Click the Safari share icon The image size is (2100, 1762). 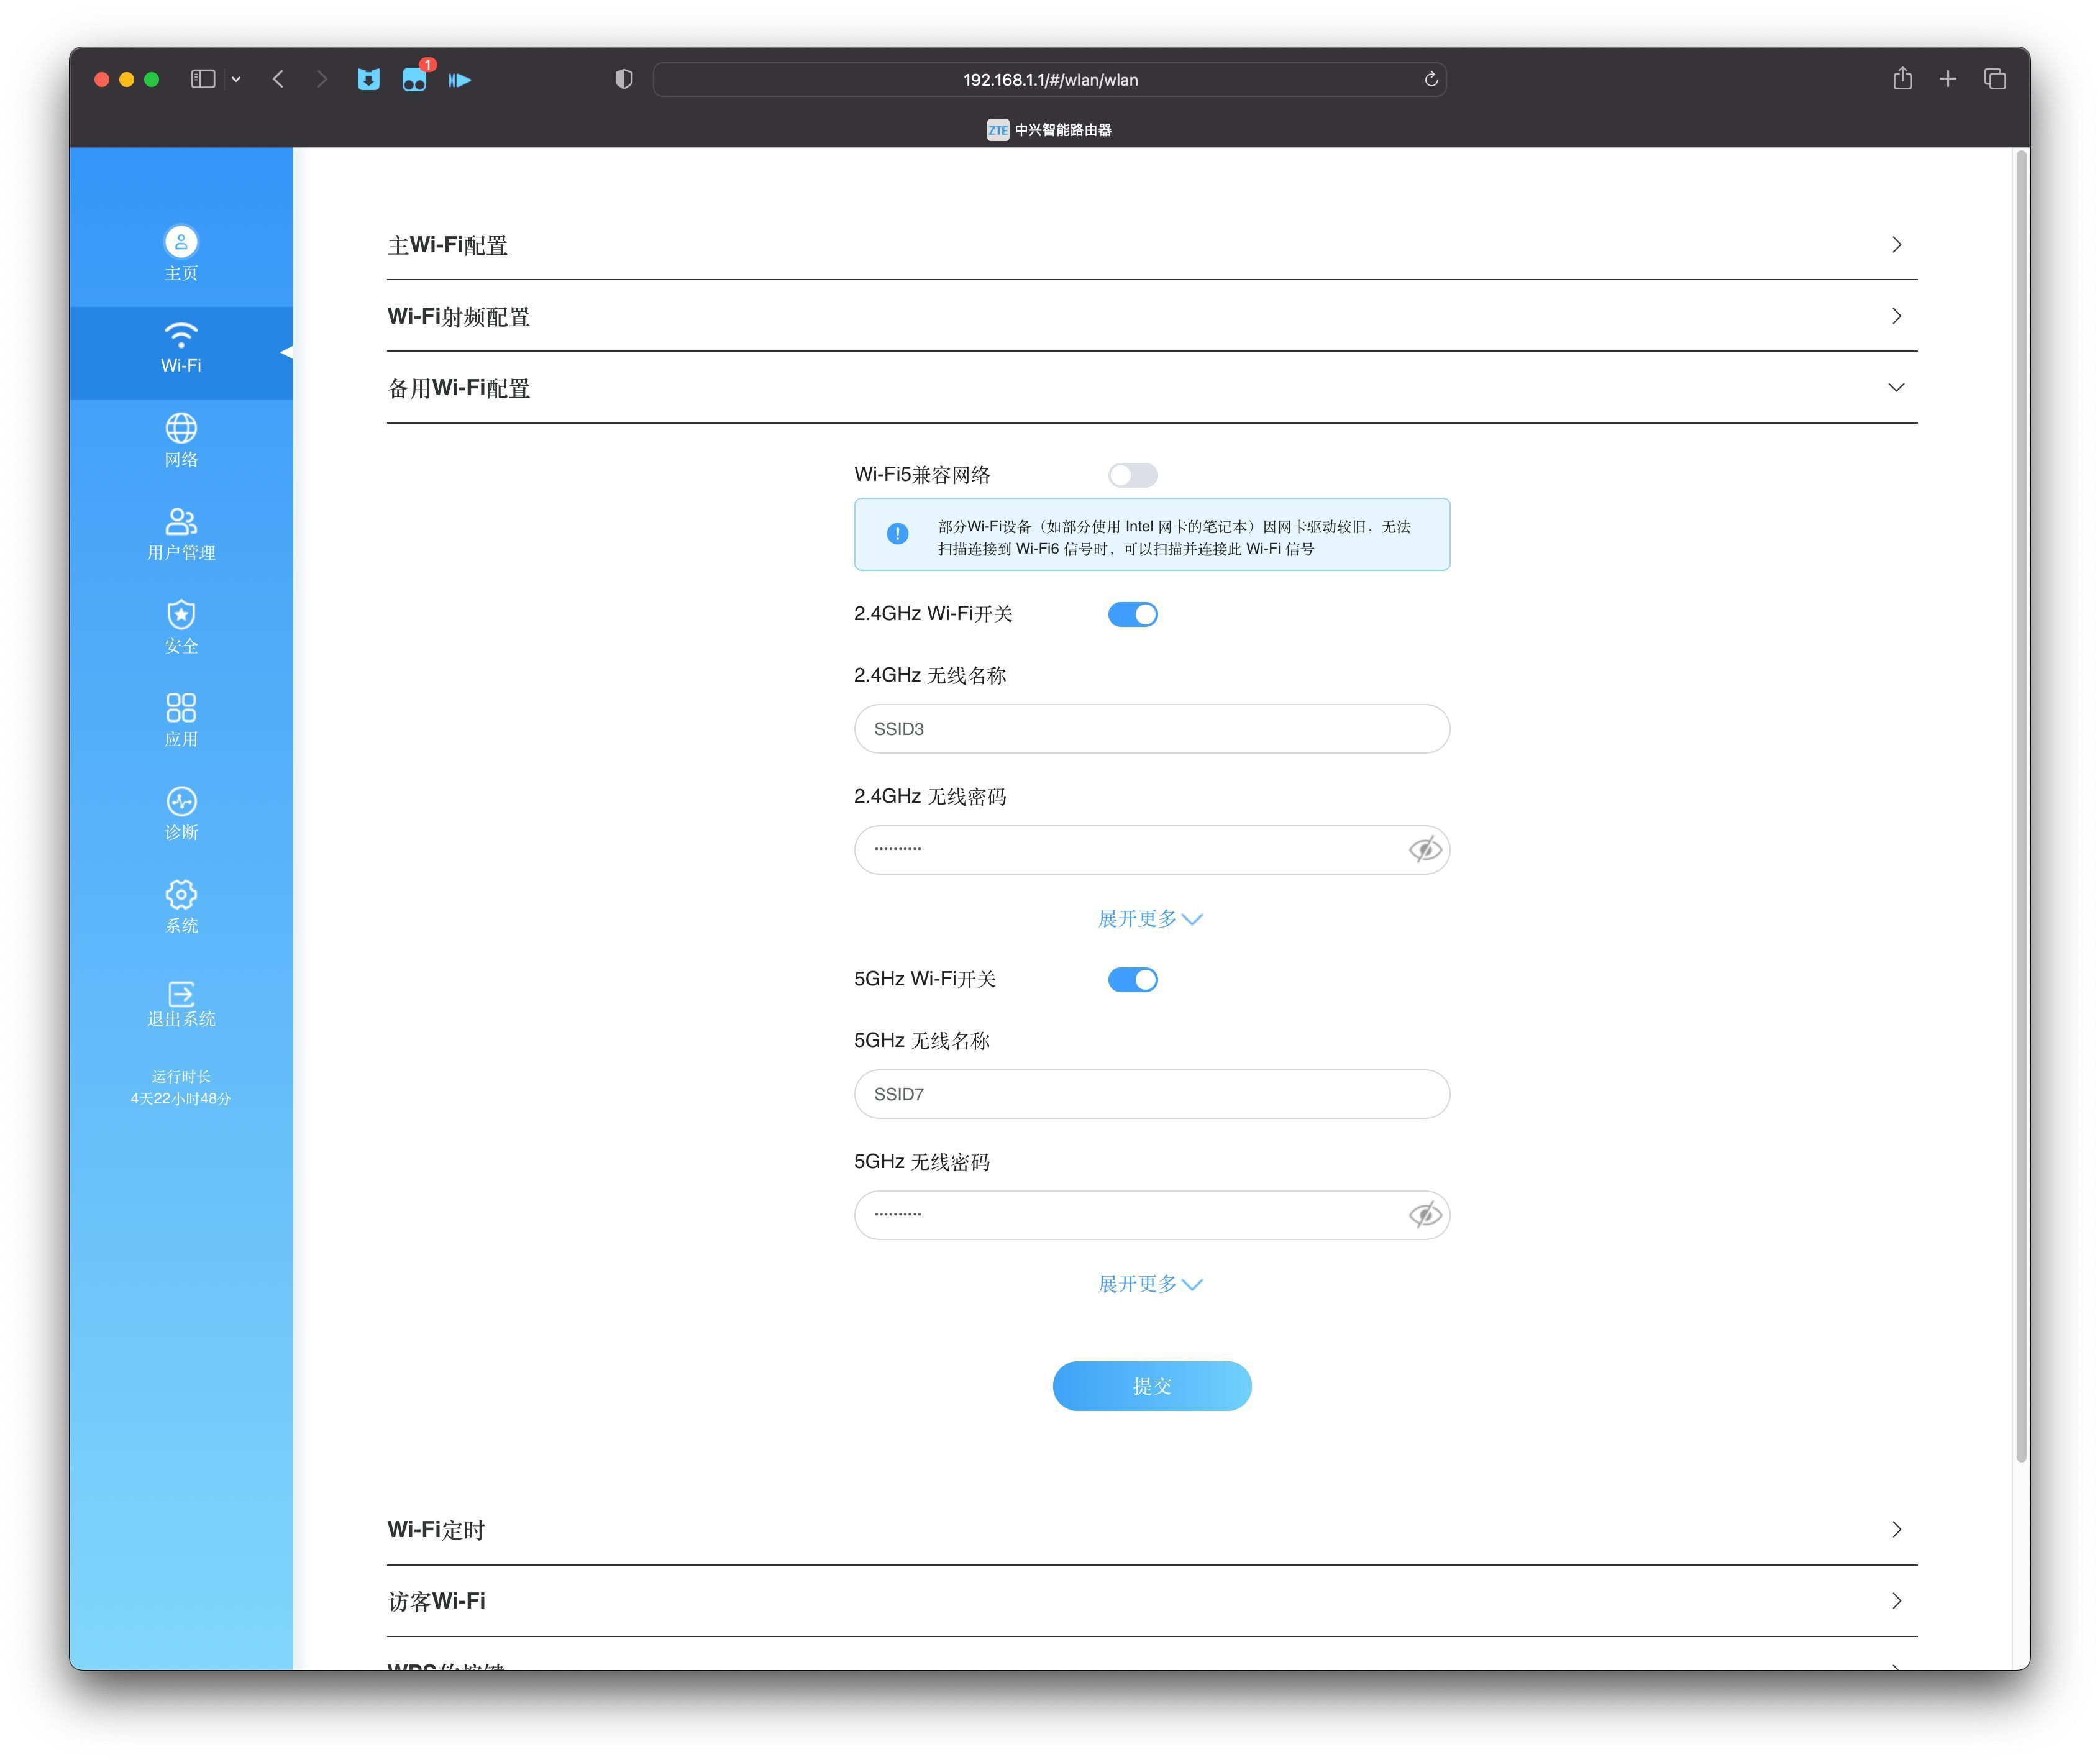pos(1902,78)
